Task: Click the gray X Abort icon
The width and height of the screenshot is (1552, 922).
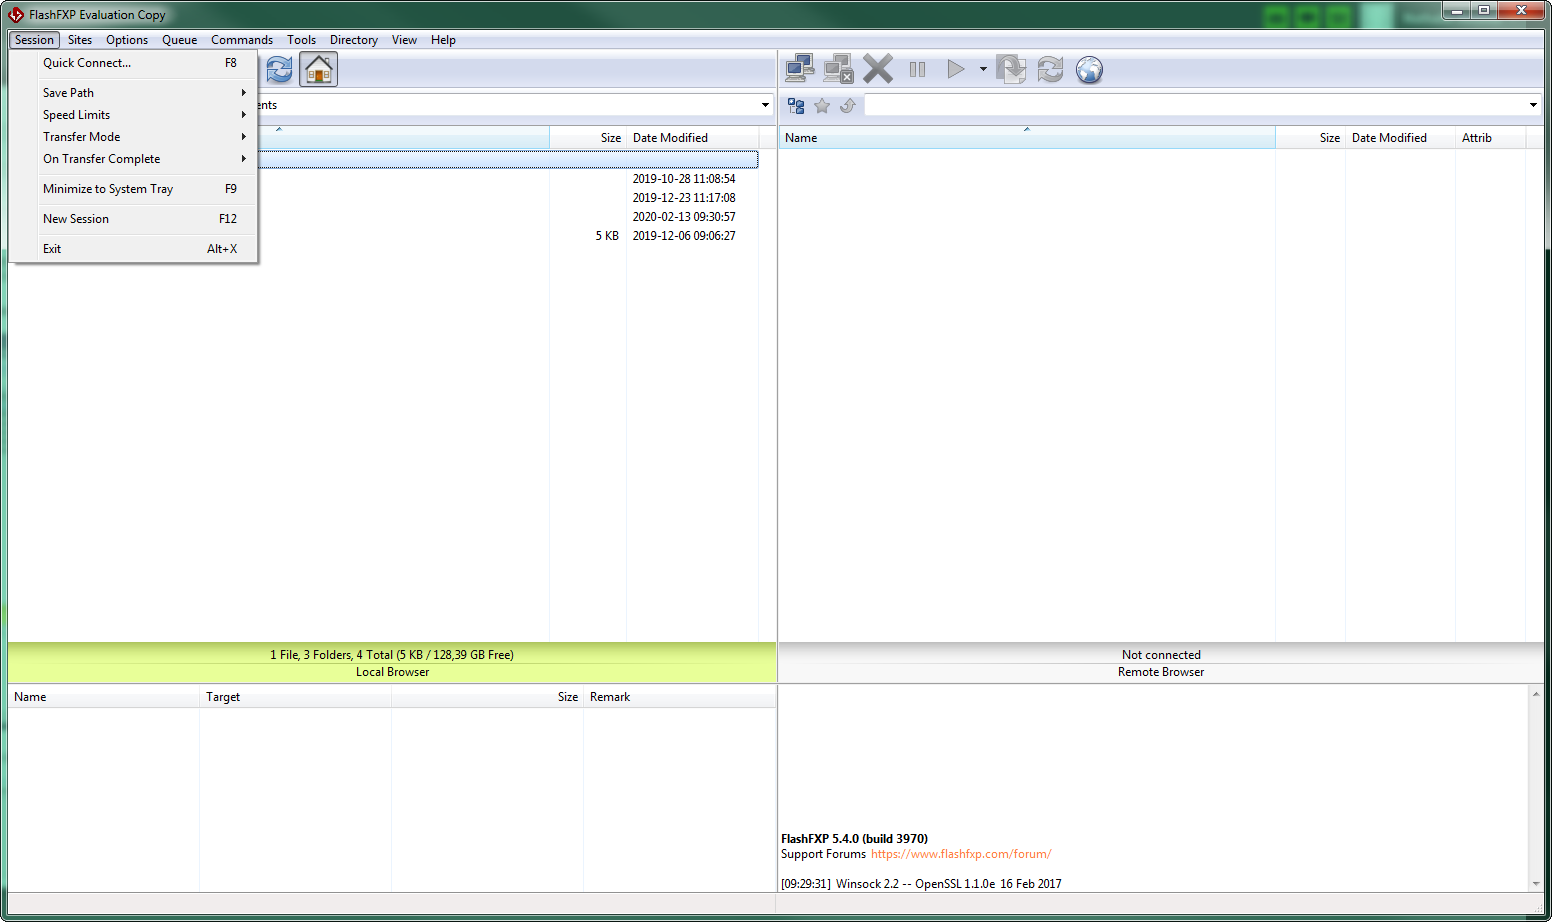Action: click(x=878, y=69)
